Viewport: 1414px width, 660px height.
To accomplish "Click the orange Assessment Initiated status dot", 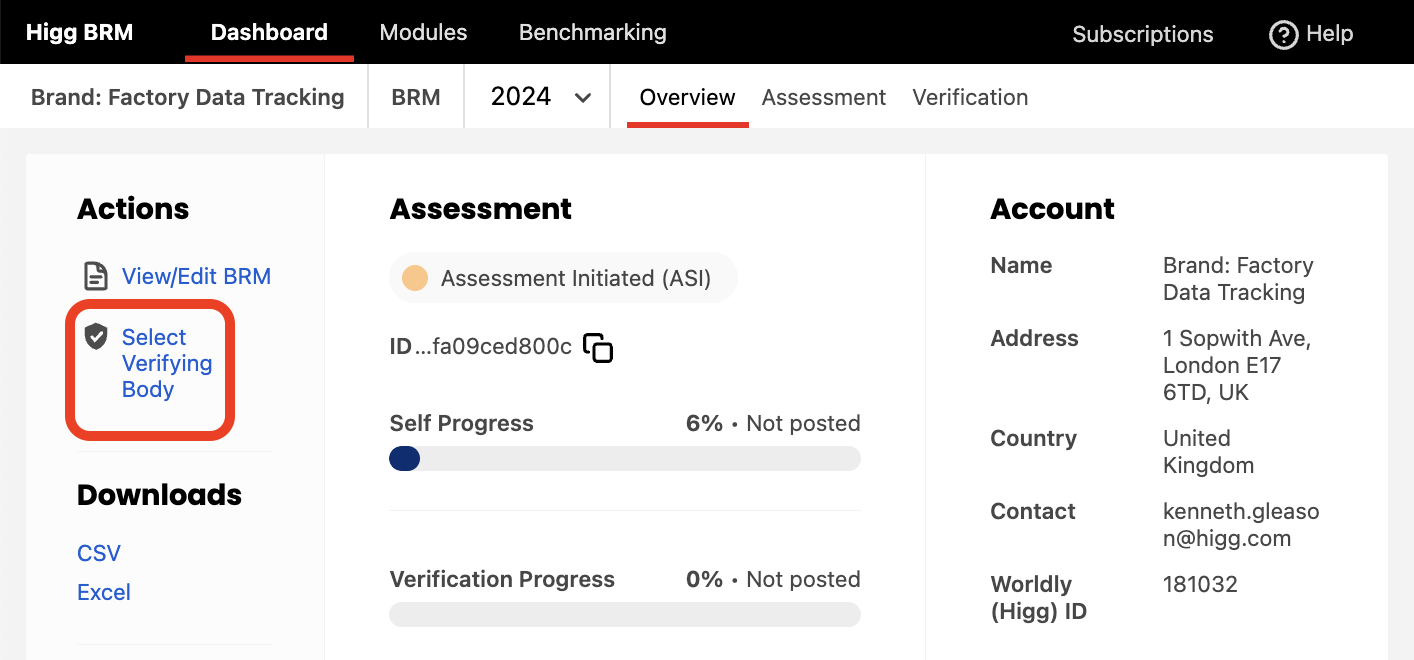I will [x=415, y=278].
